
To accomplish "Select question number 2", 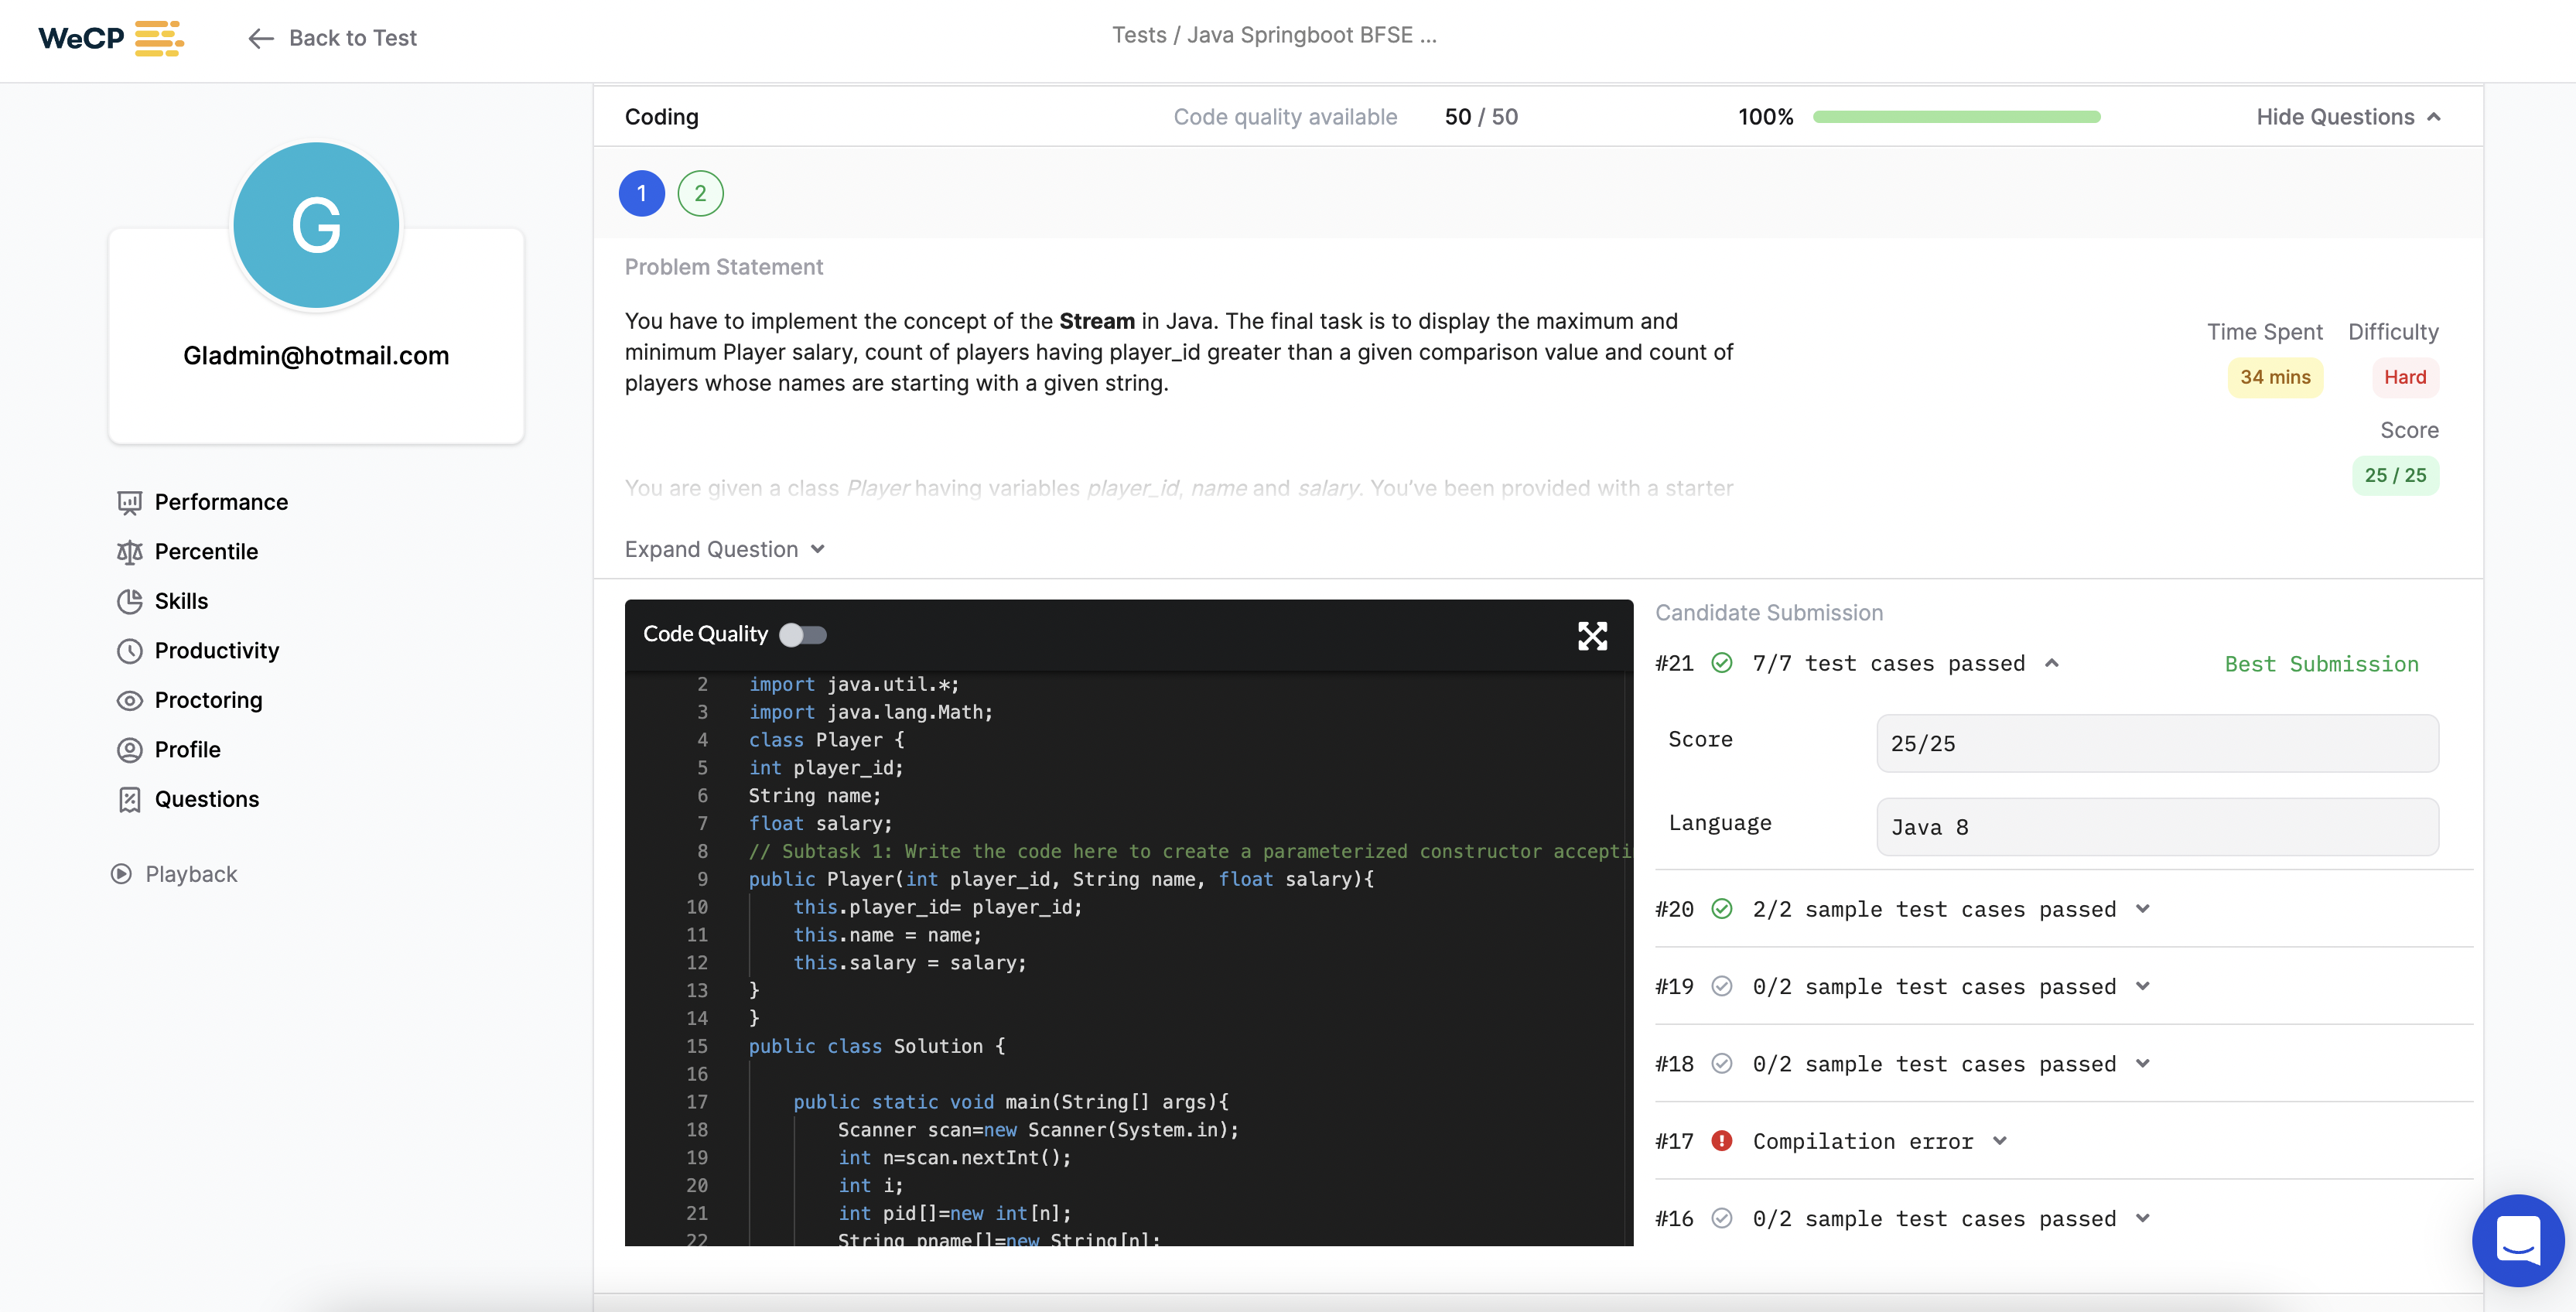I will [x=700, y=194].
